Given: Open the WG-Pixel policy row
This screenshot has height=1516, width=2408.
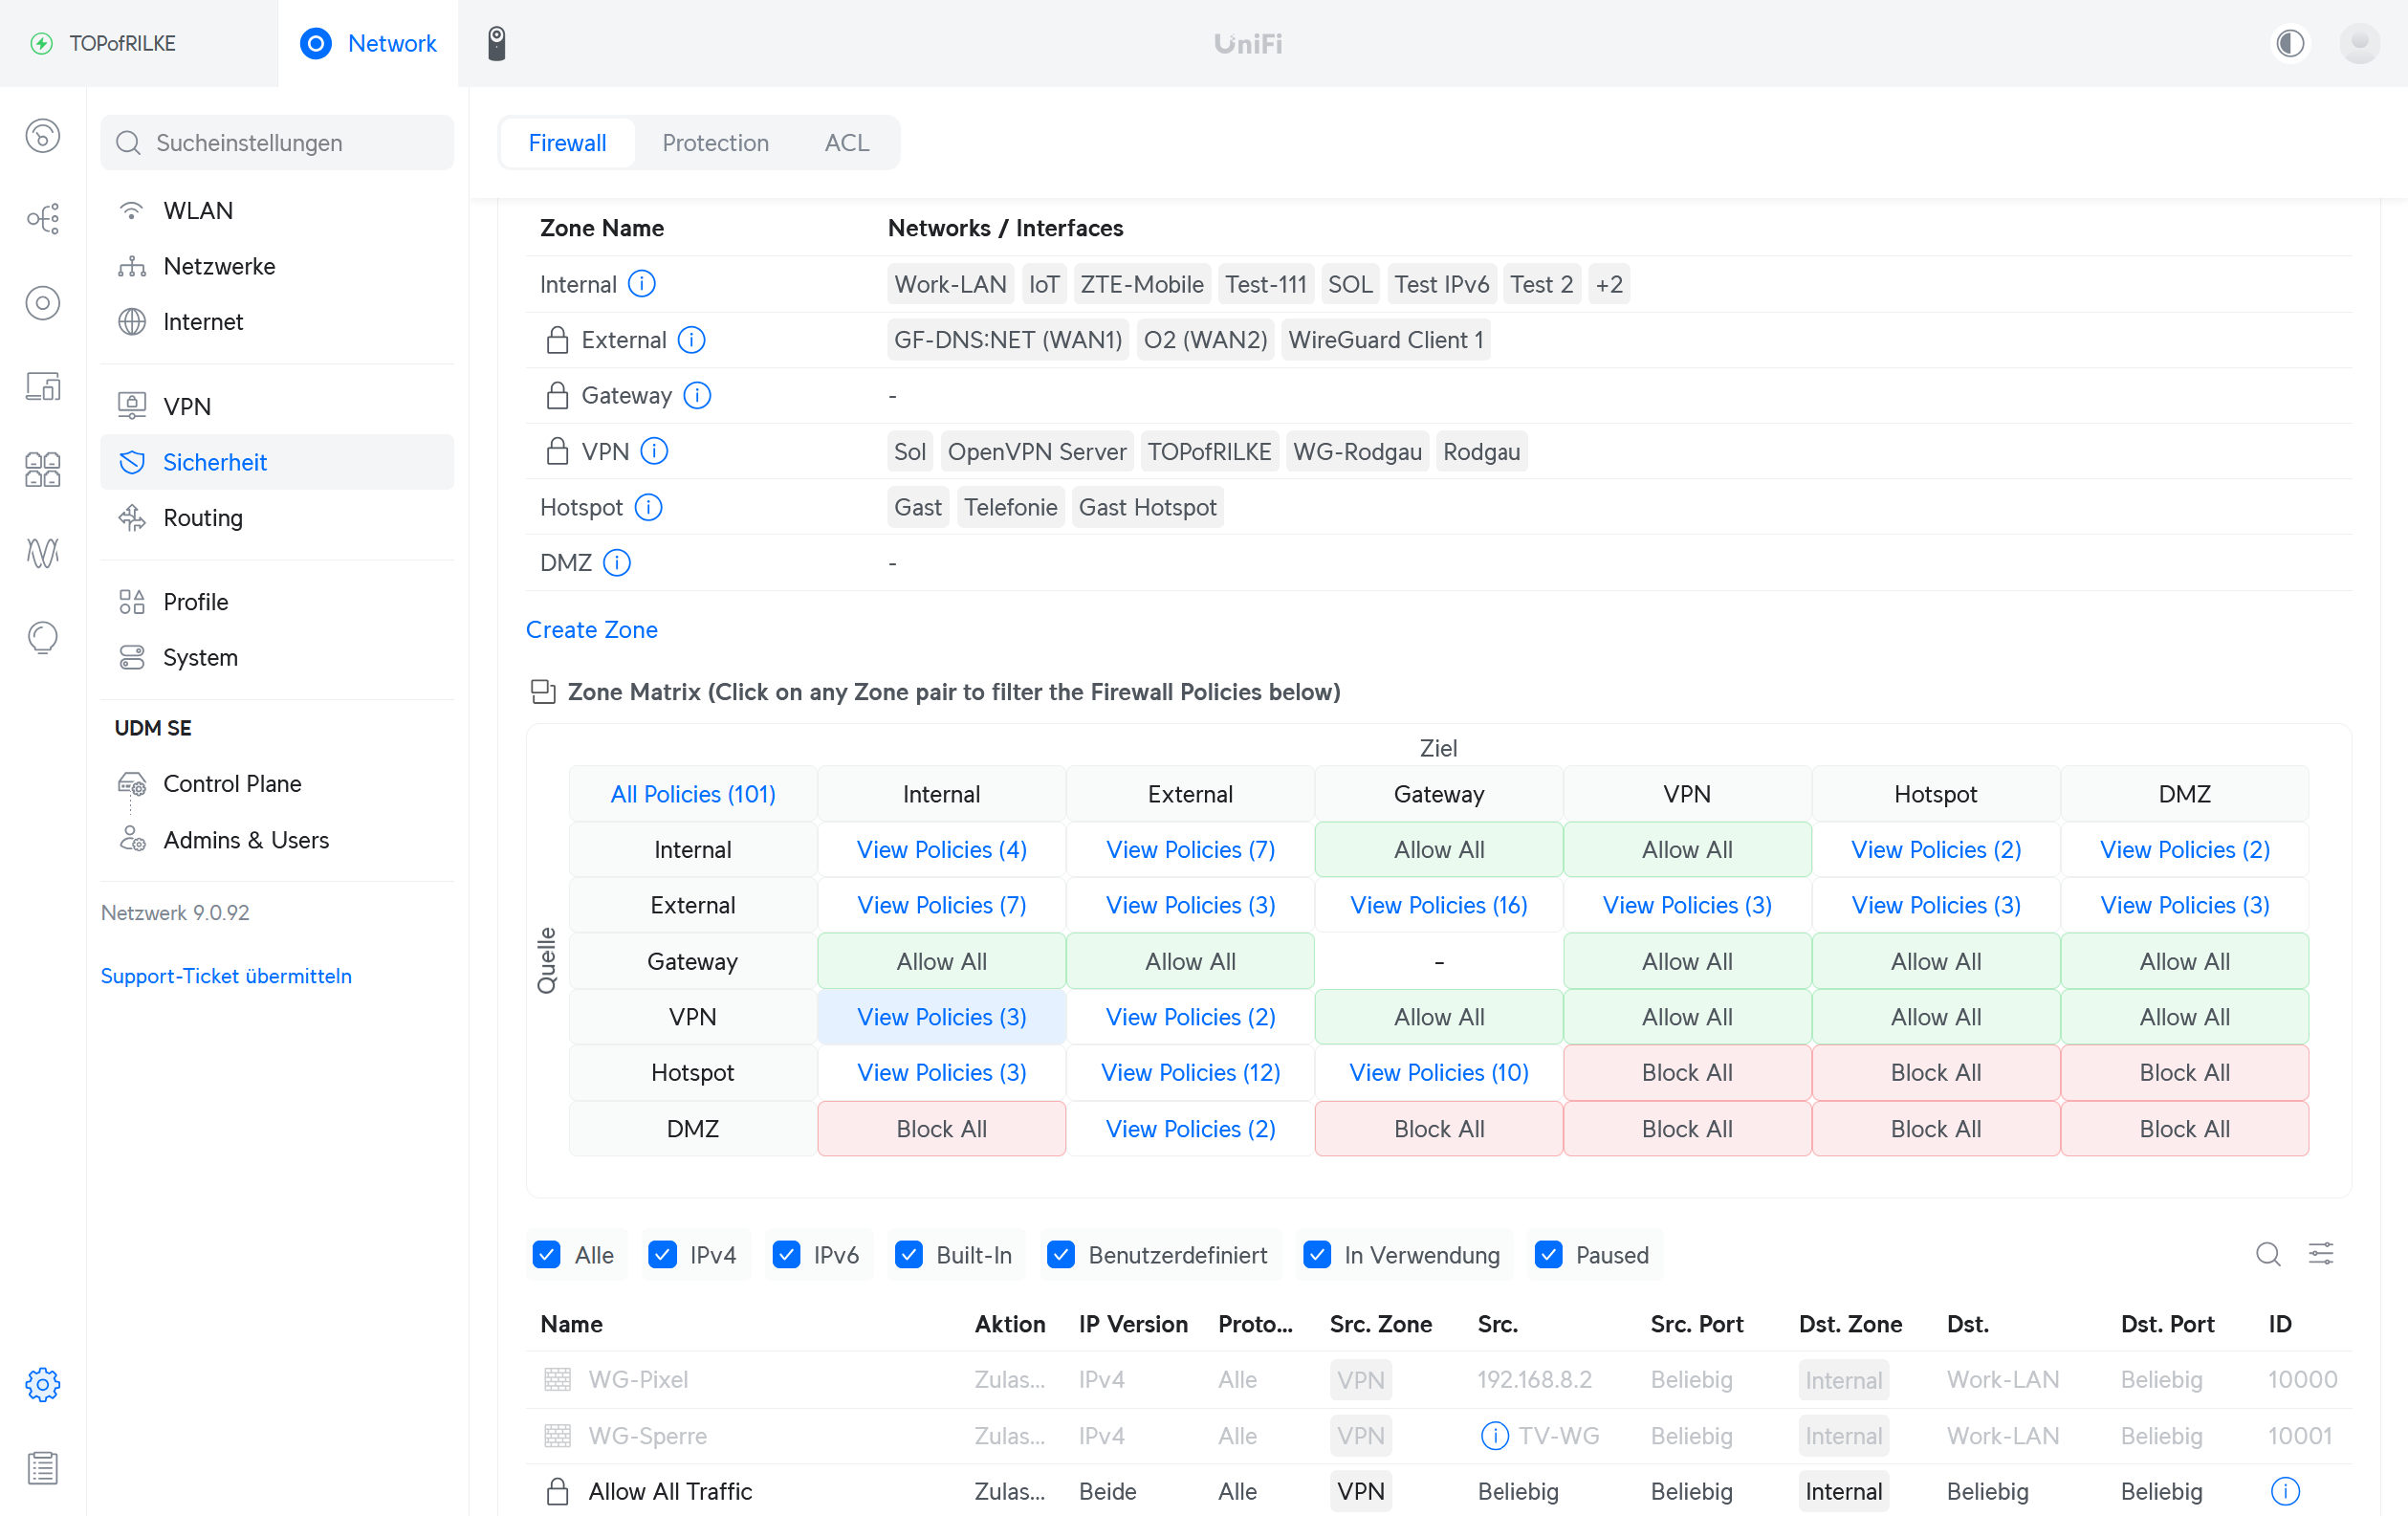Looking at the screenshot, I should click(1439, 1380).
